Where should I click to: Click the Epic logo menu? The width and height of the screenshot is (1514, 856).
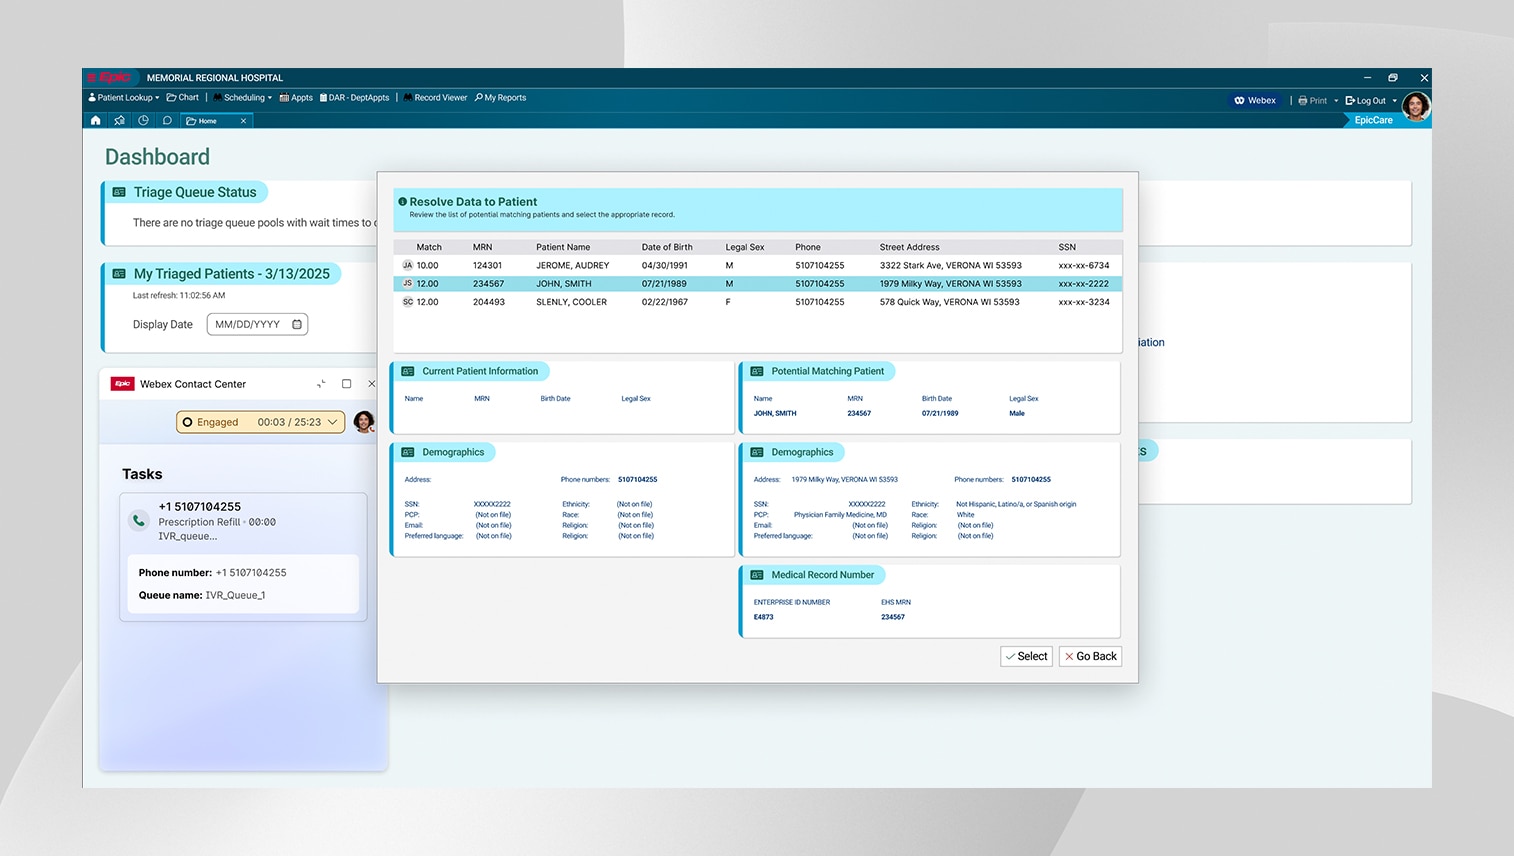tap(111, 78)
